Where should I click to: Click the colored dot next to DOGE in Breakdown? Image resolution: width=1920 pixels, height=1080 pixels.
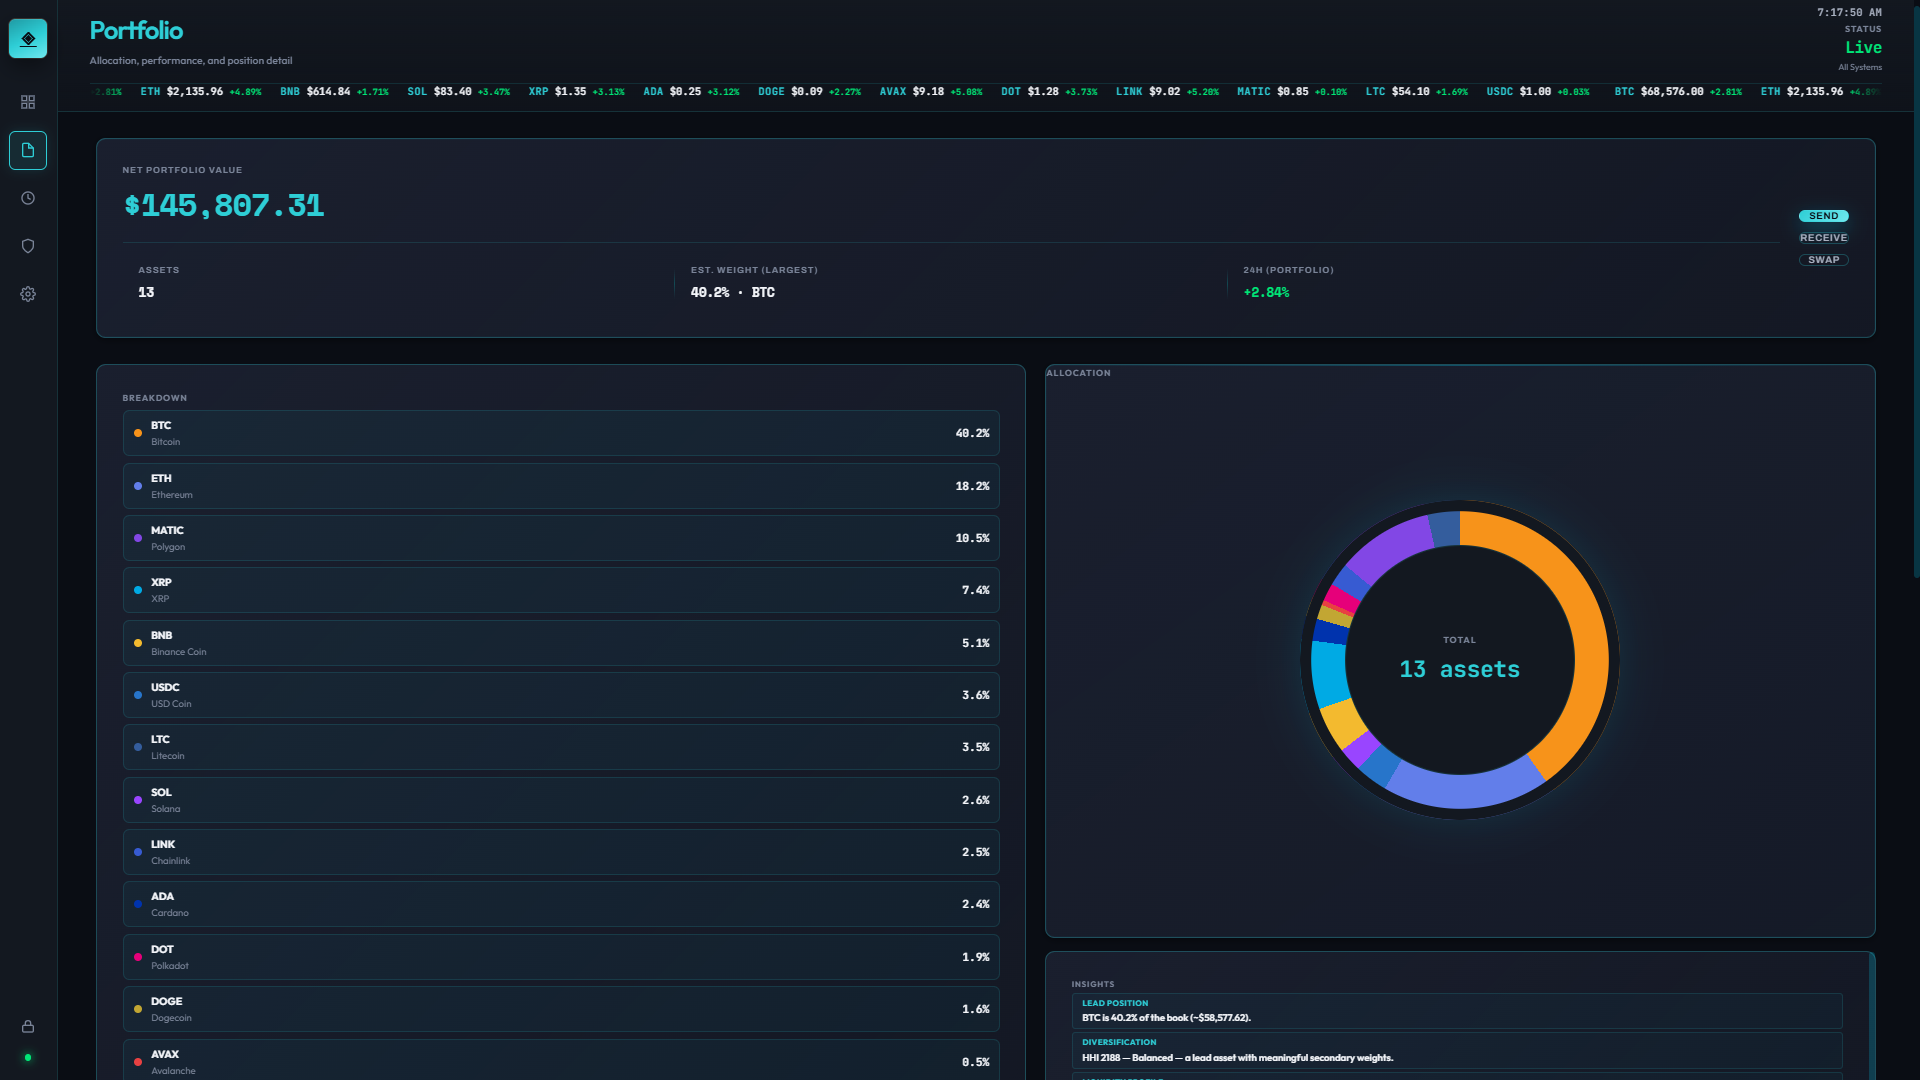pos(138,1009)
